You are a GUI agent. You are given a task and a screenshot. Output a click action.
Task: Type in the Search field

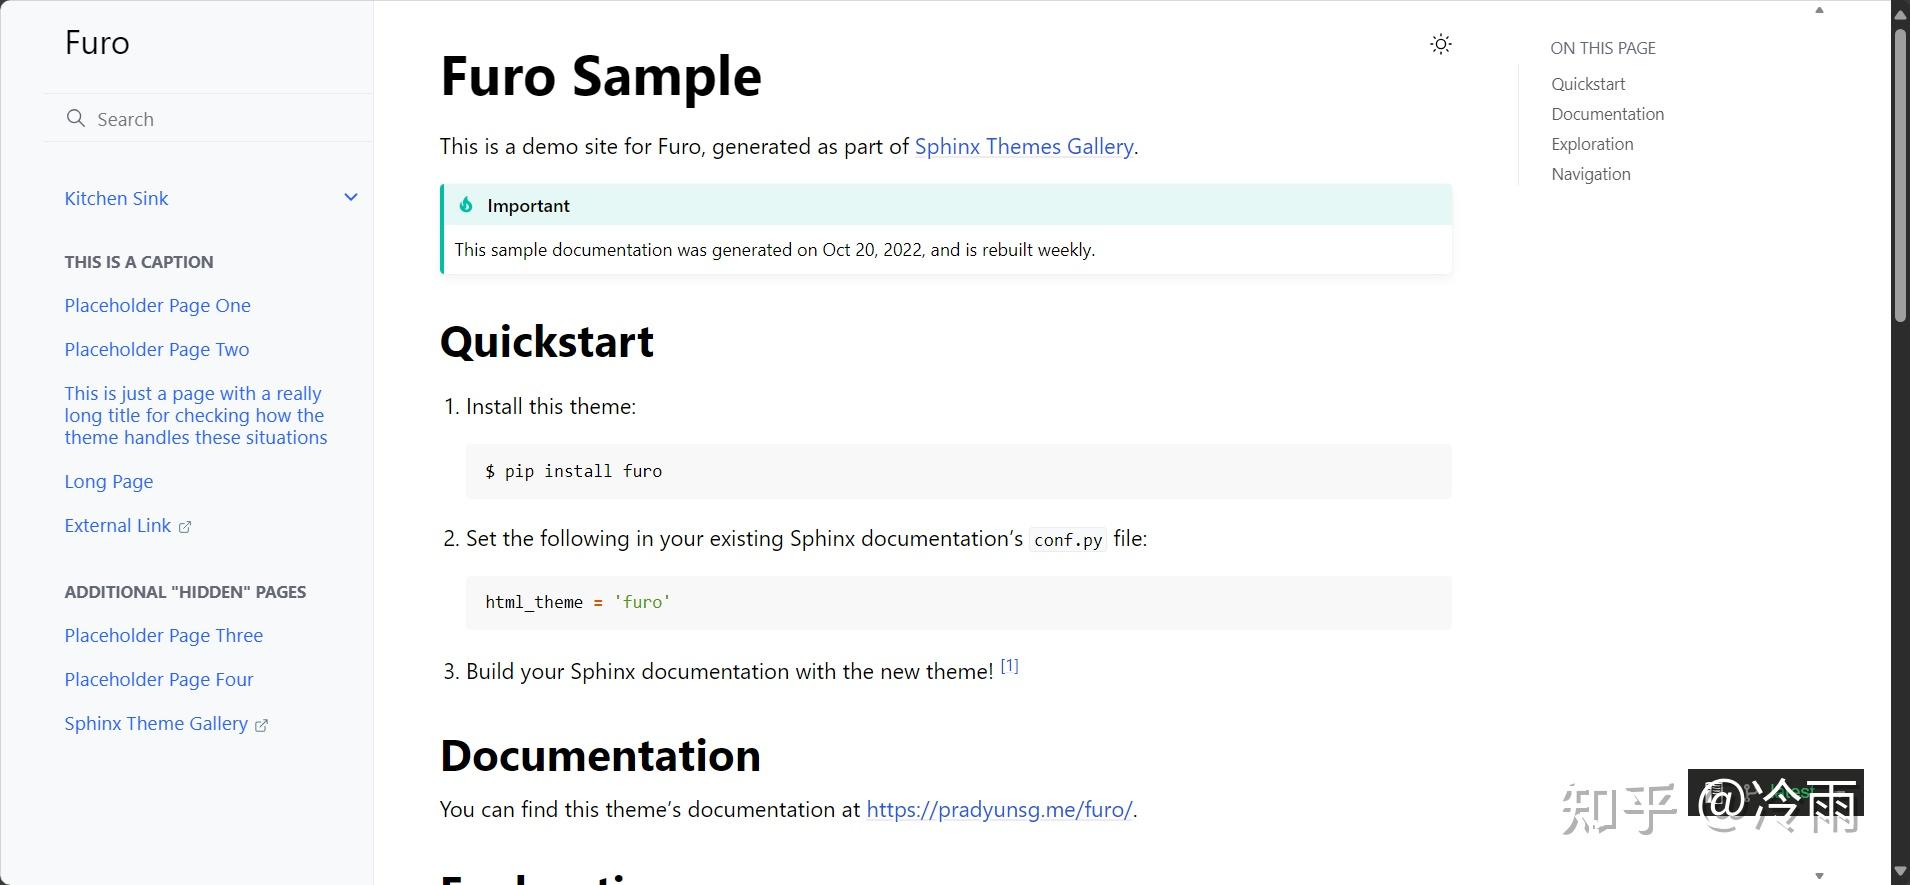[220, 119]
